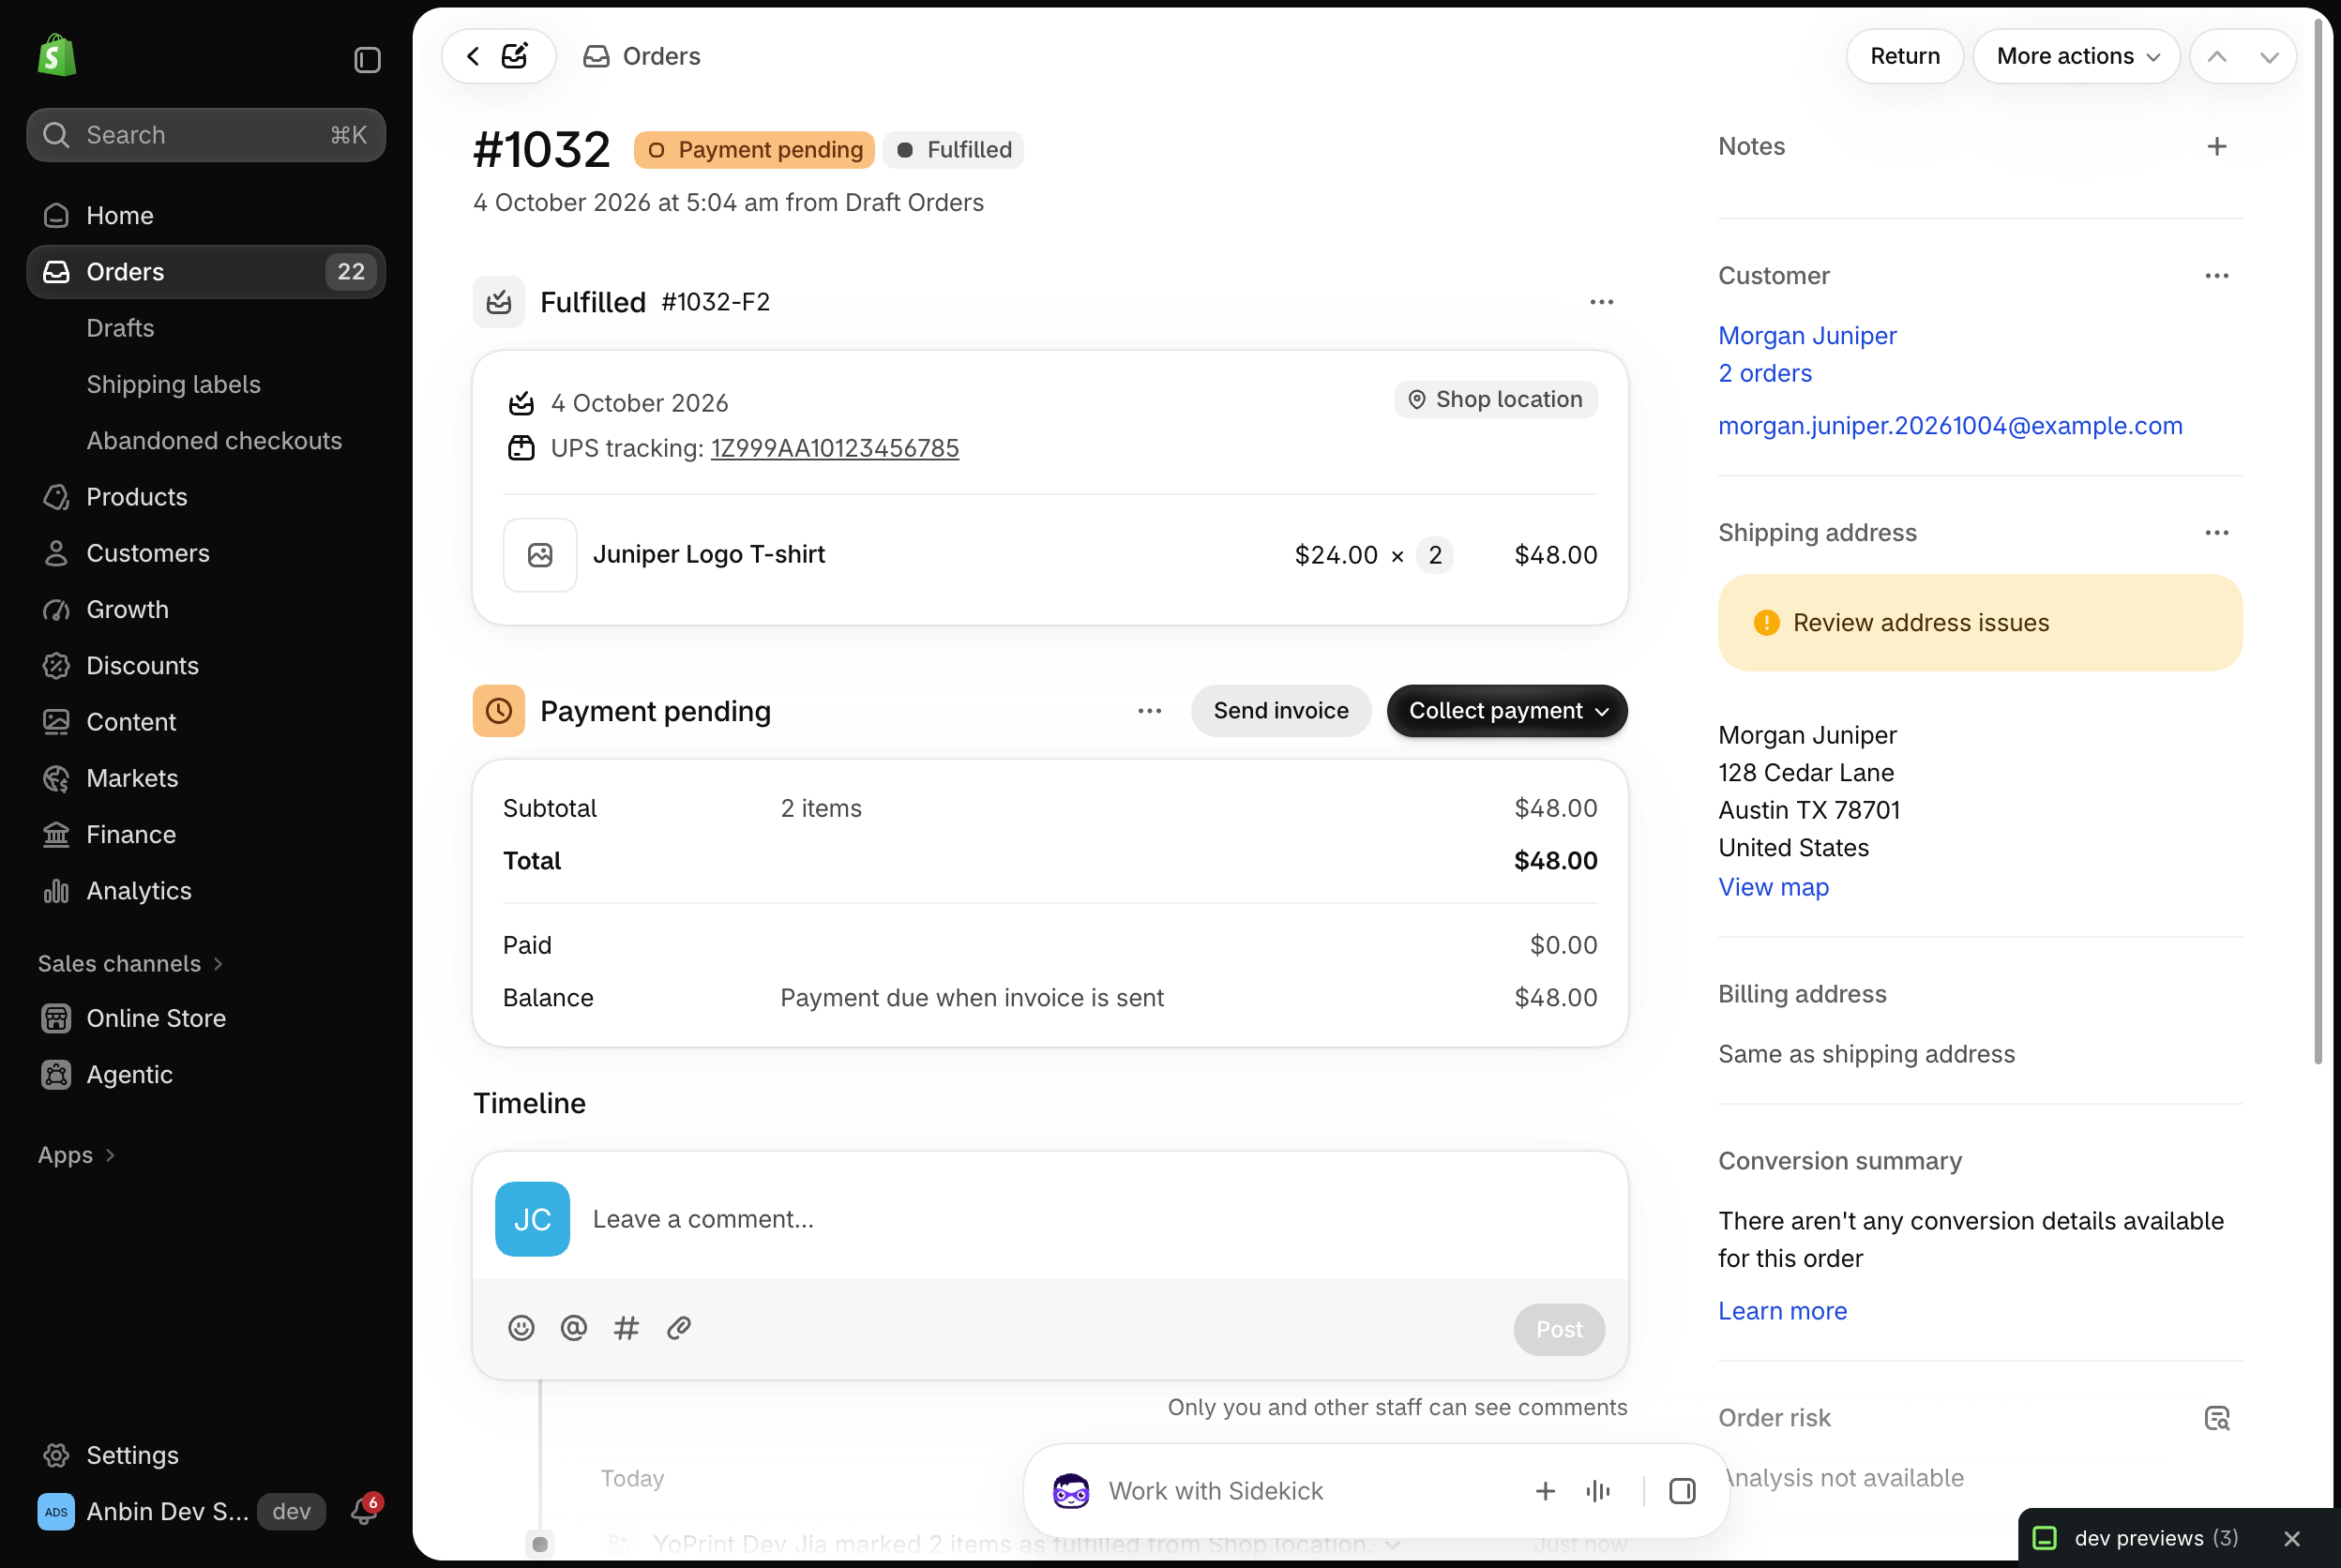Click the Return button

tap(1905, 57)
